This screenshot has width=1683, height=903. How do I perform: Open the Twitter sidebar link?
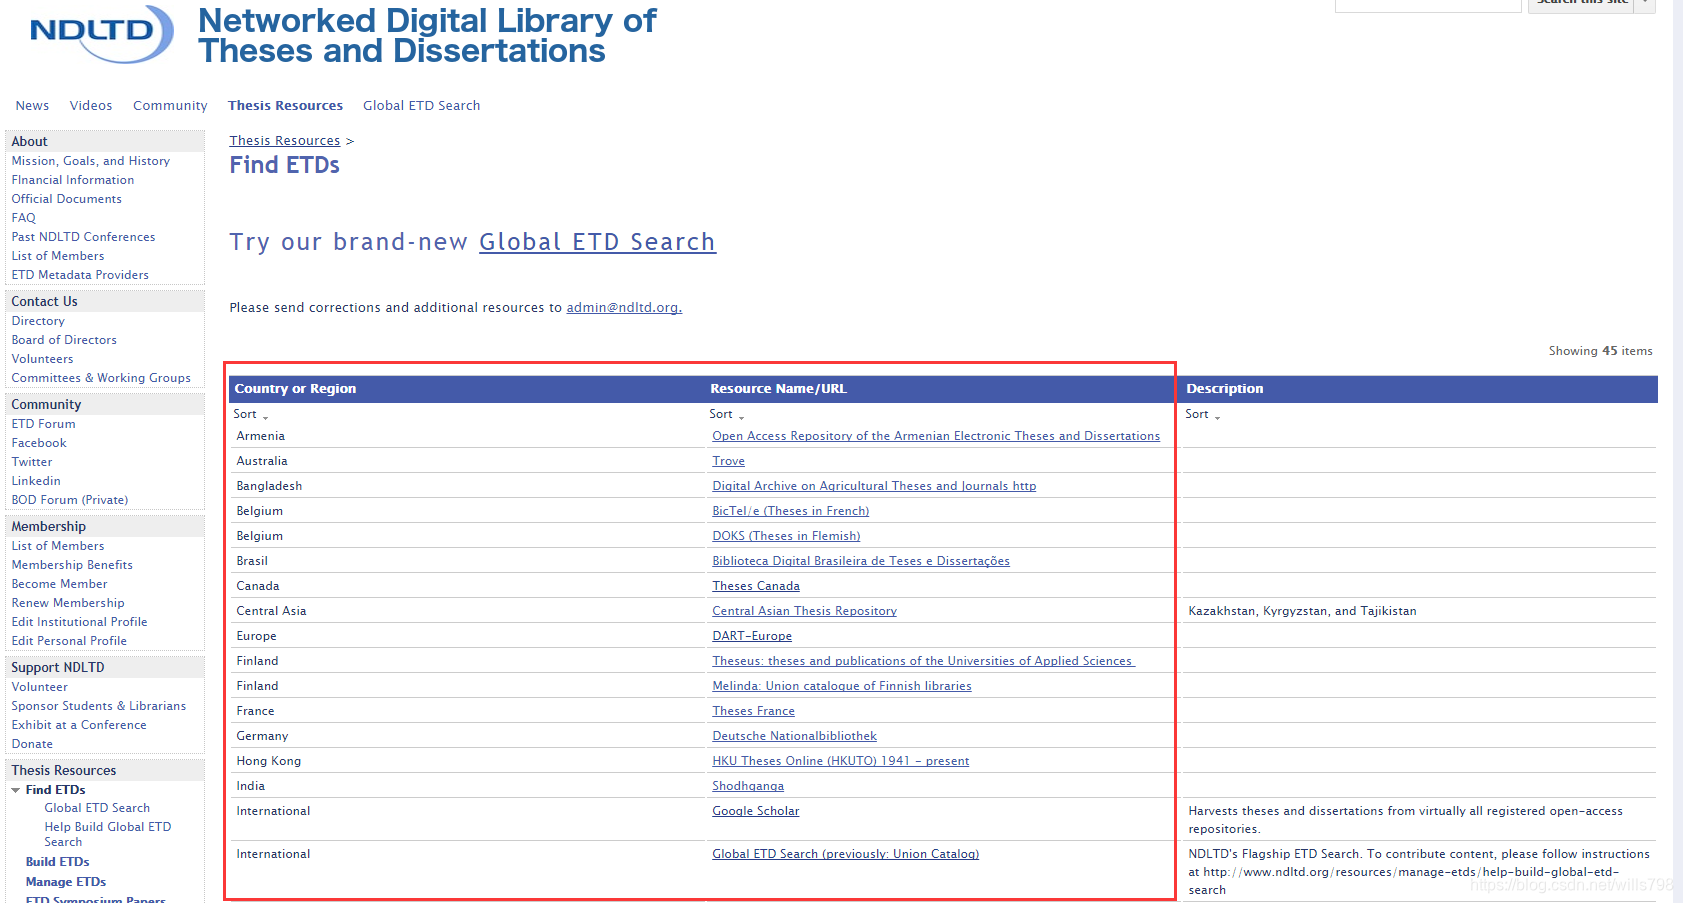(x=32, y=462)
